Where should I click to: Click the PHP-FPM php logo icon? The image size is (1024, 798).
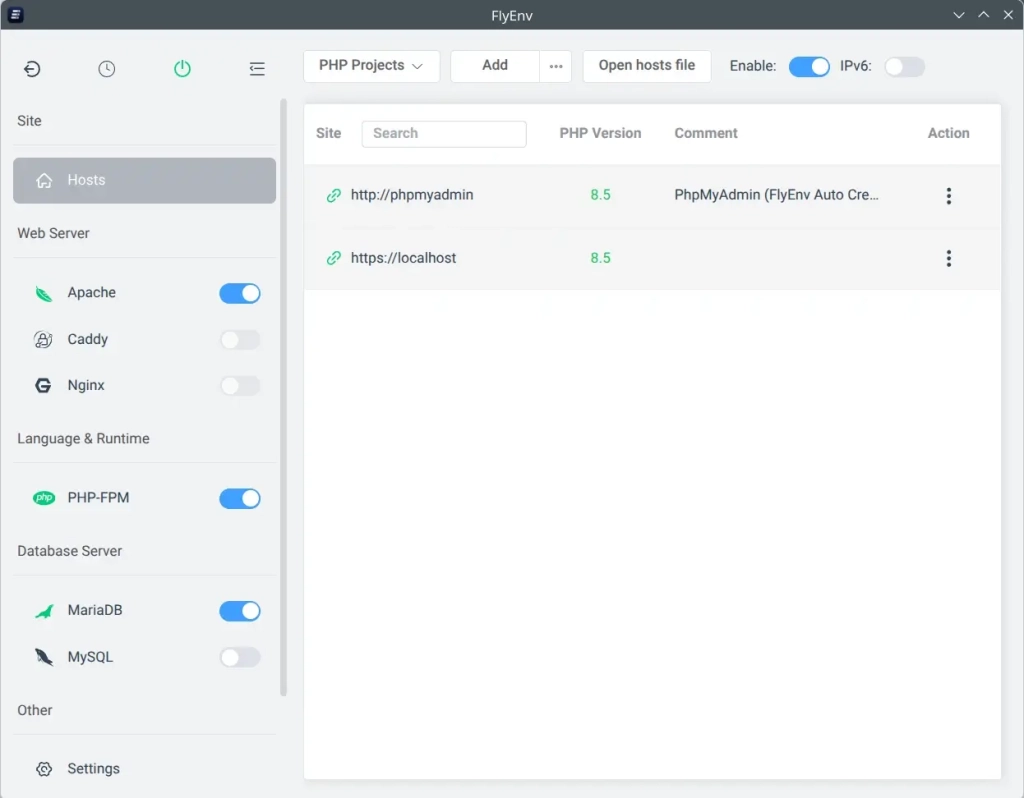tap(44, 498)
